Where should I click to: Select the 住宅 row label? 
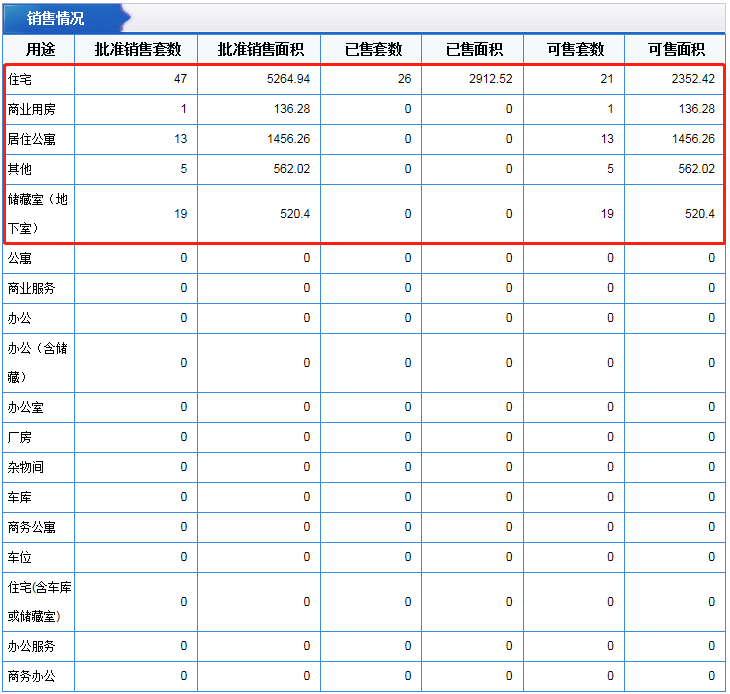[x=20, y=80]
